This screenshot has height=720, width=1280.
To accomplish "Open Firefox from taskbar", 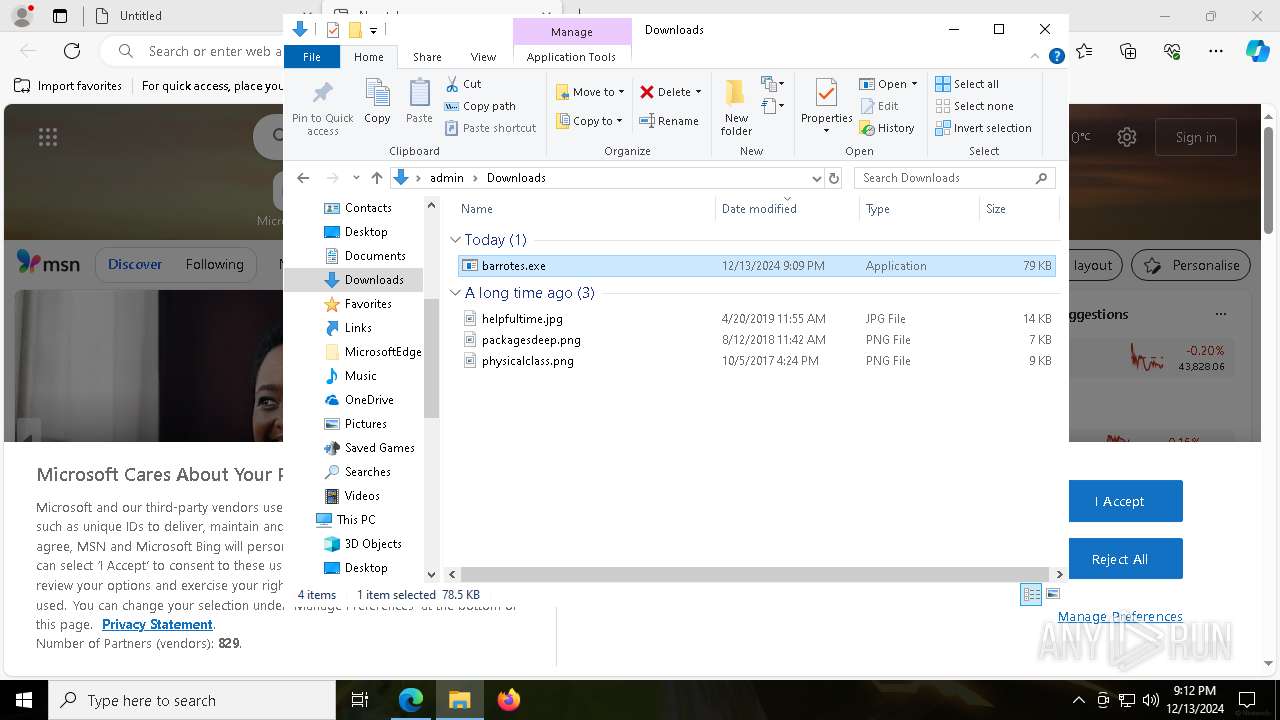I will click(x=509, y=700).
